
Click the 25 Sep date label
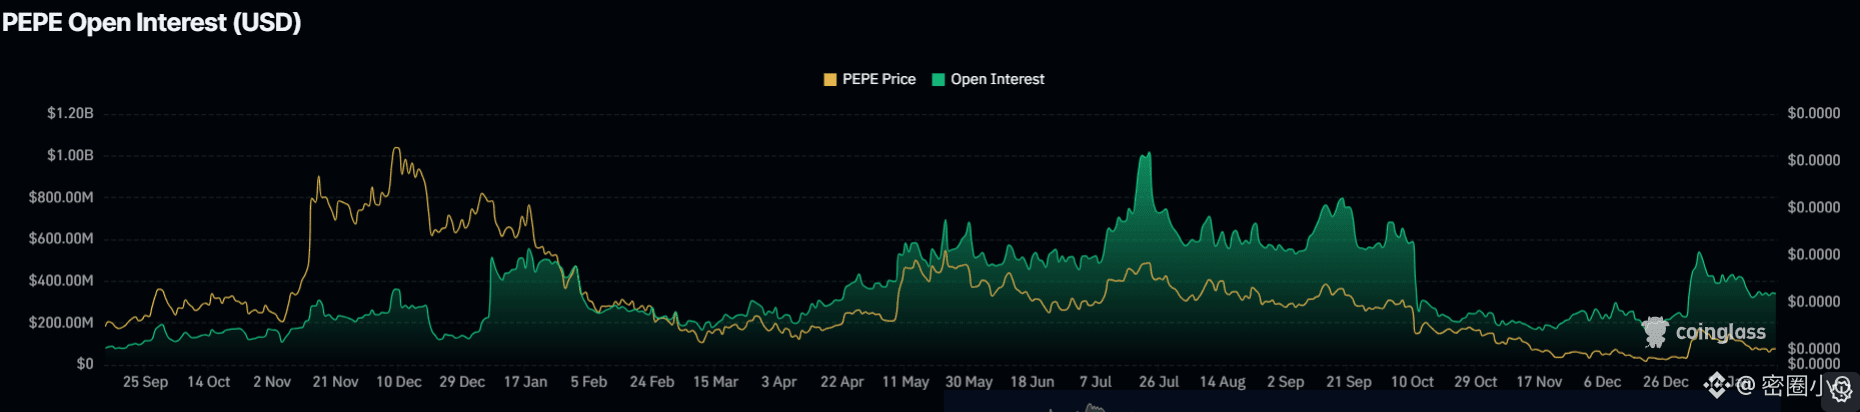click(145, 382)
